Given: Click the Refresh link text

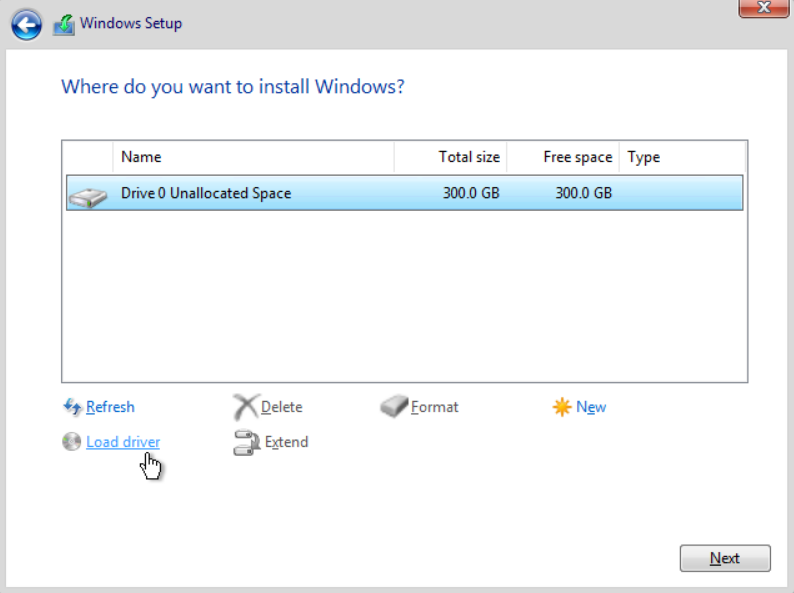Looking at the screenshot, I should pos(110,407).
